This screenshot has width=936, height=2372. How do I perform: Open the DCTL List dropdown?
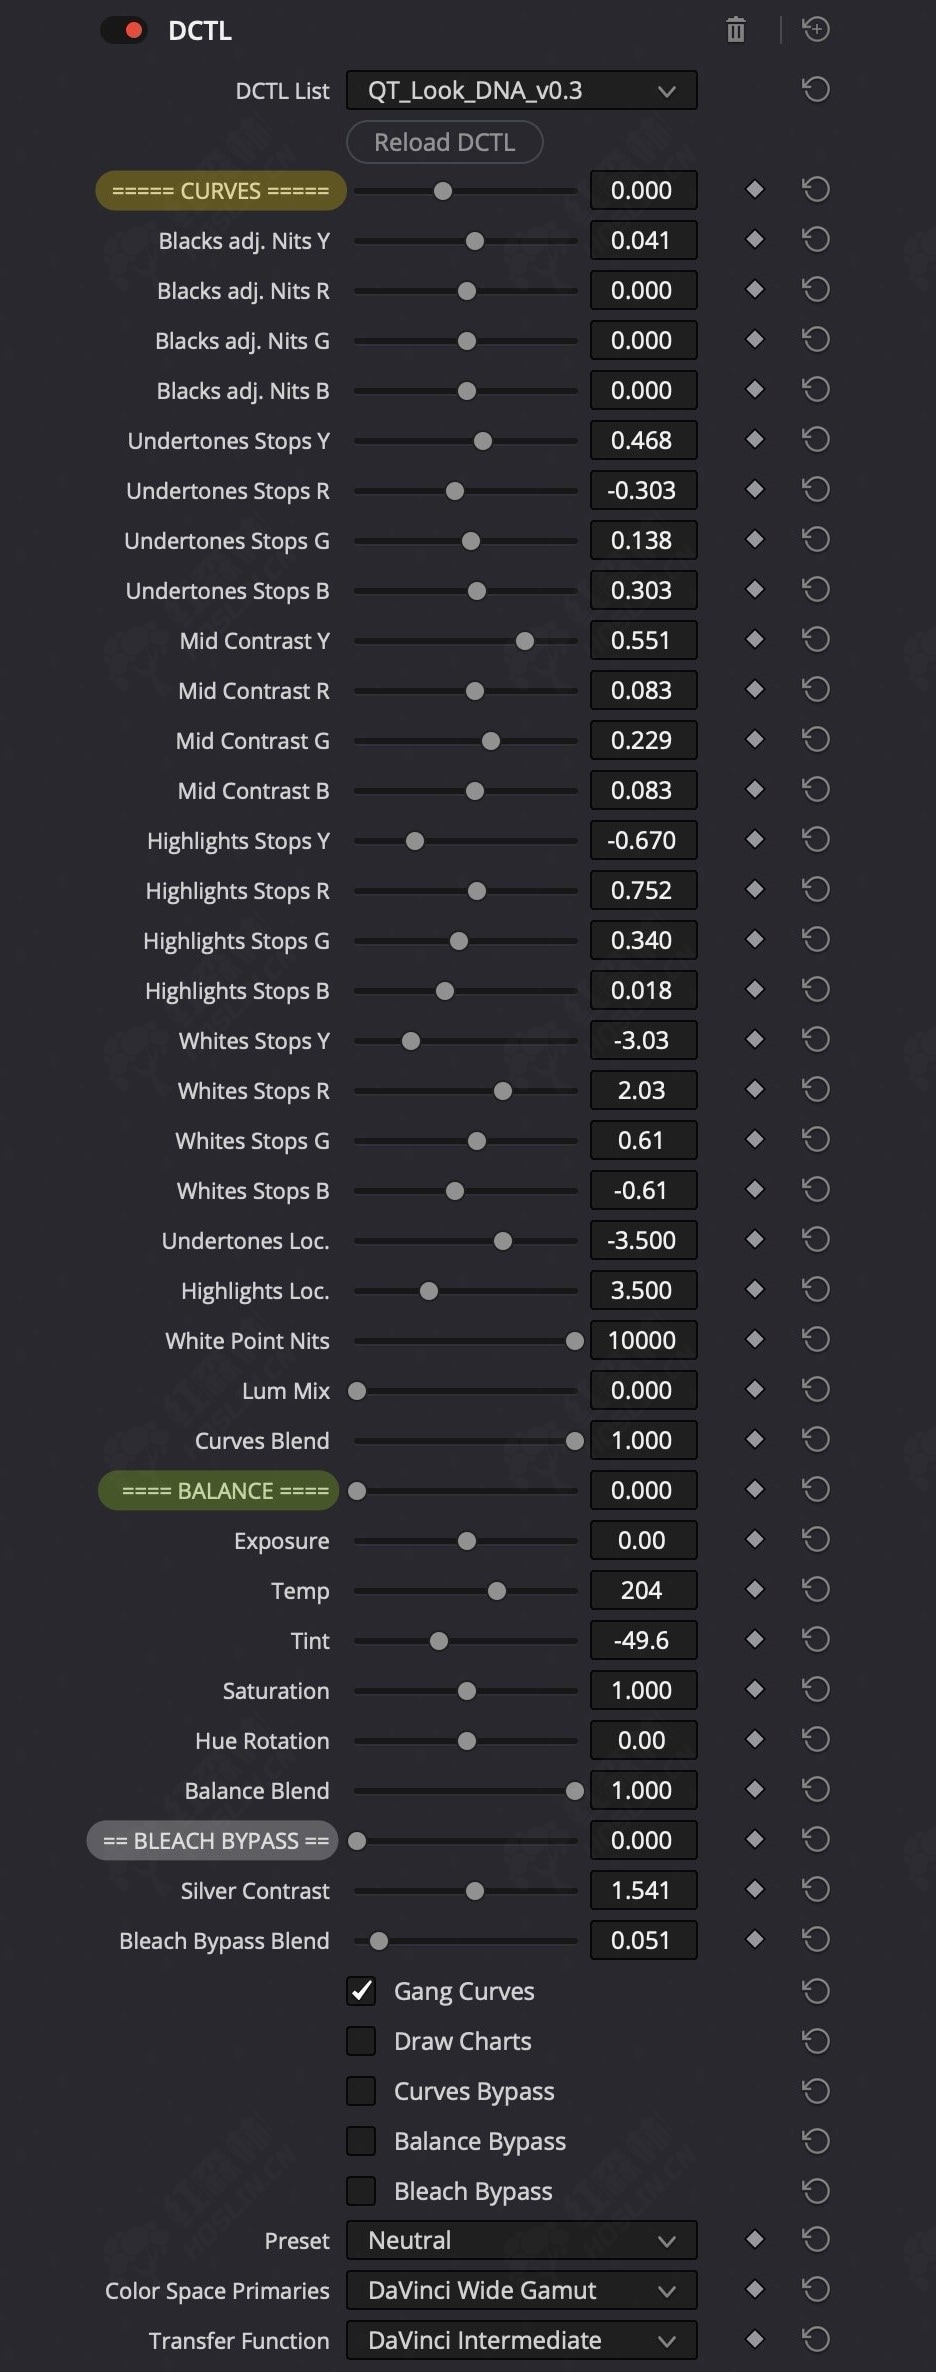521,91
